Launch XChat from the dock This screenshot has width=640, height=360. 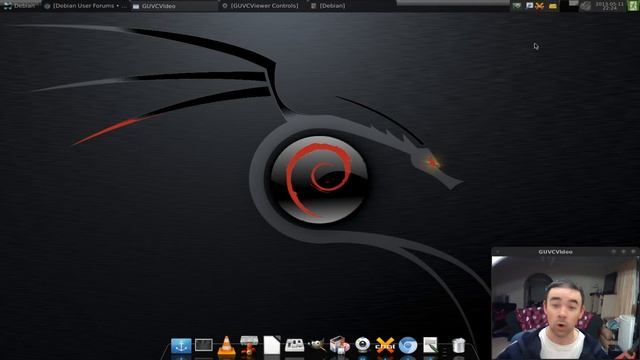[x=385, y=345]
